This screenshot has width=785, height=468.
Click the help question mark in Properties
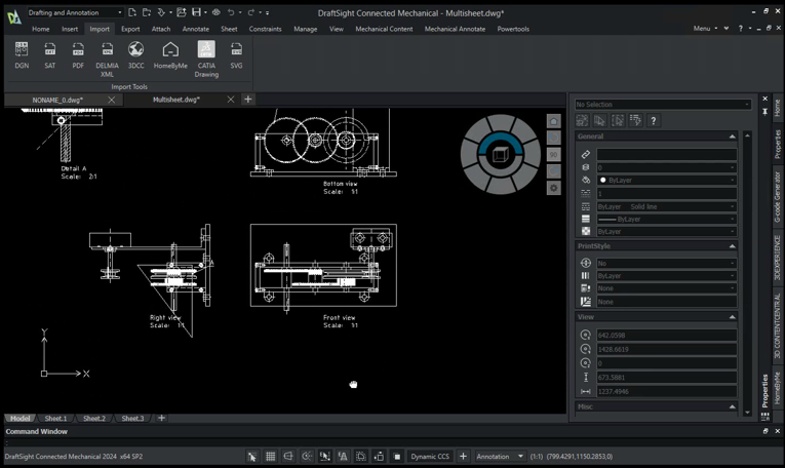(653, 121)
